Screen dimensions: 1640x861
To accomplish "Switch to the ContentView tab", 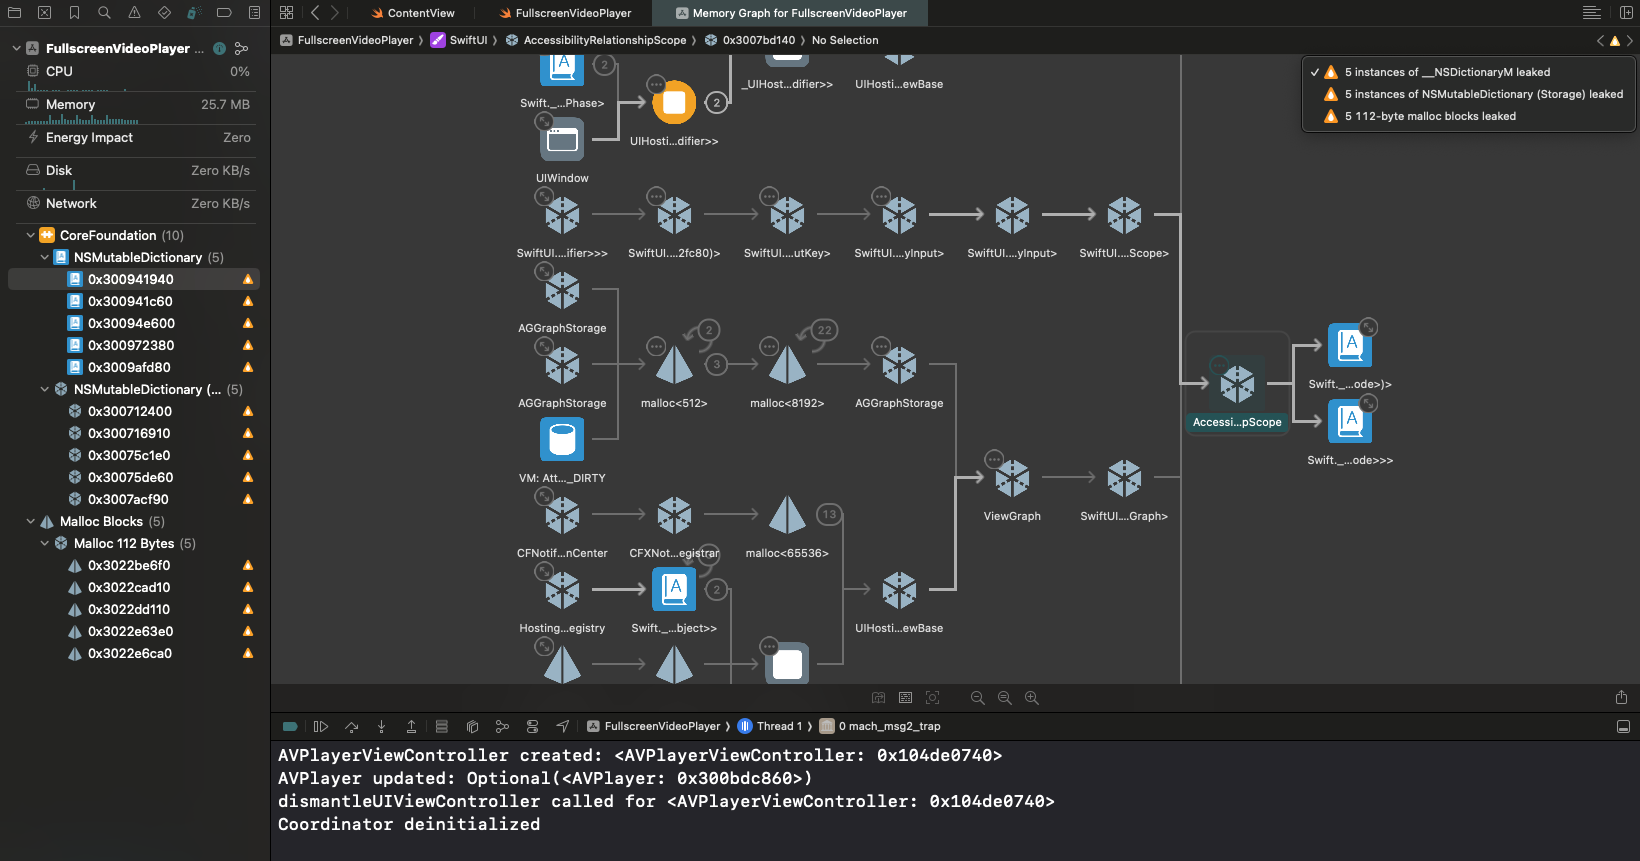I will click(420, 13).
